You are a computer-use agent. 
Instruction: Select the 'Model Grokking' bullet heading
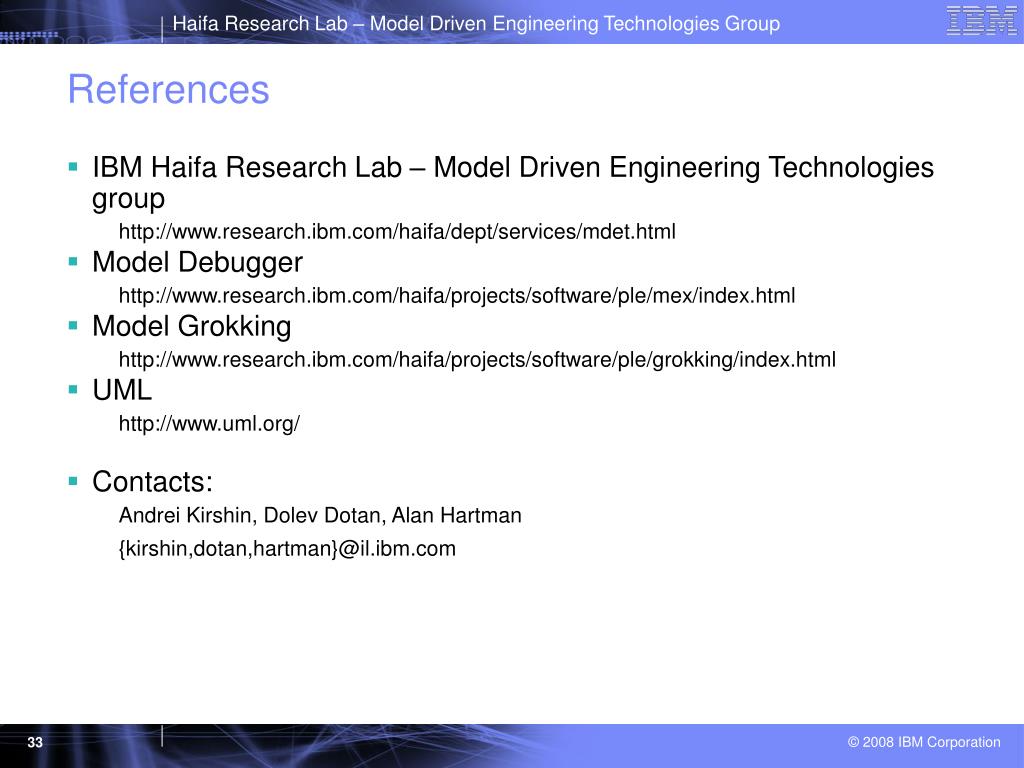point(191,327)
